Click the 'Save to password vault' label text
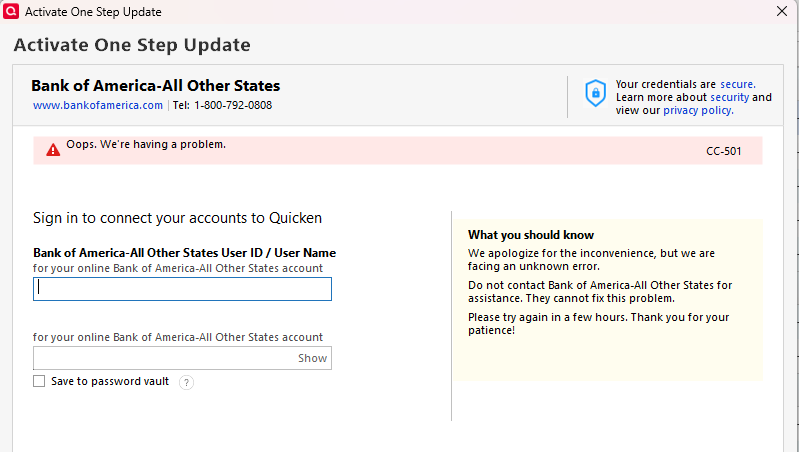 (110, 381)
